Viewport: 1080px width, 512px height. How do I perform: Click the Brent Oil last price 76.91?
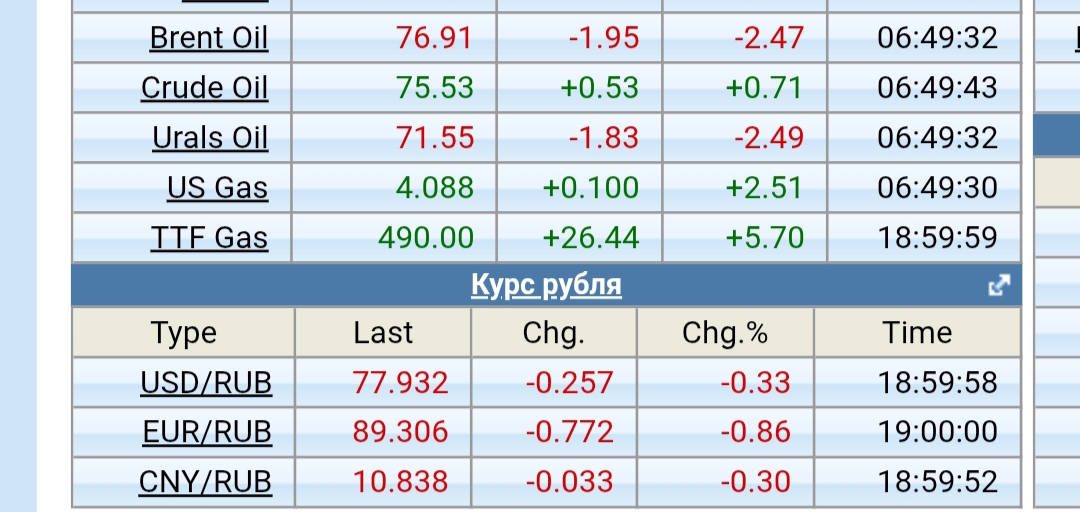point(434,38)
